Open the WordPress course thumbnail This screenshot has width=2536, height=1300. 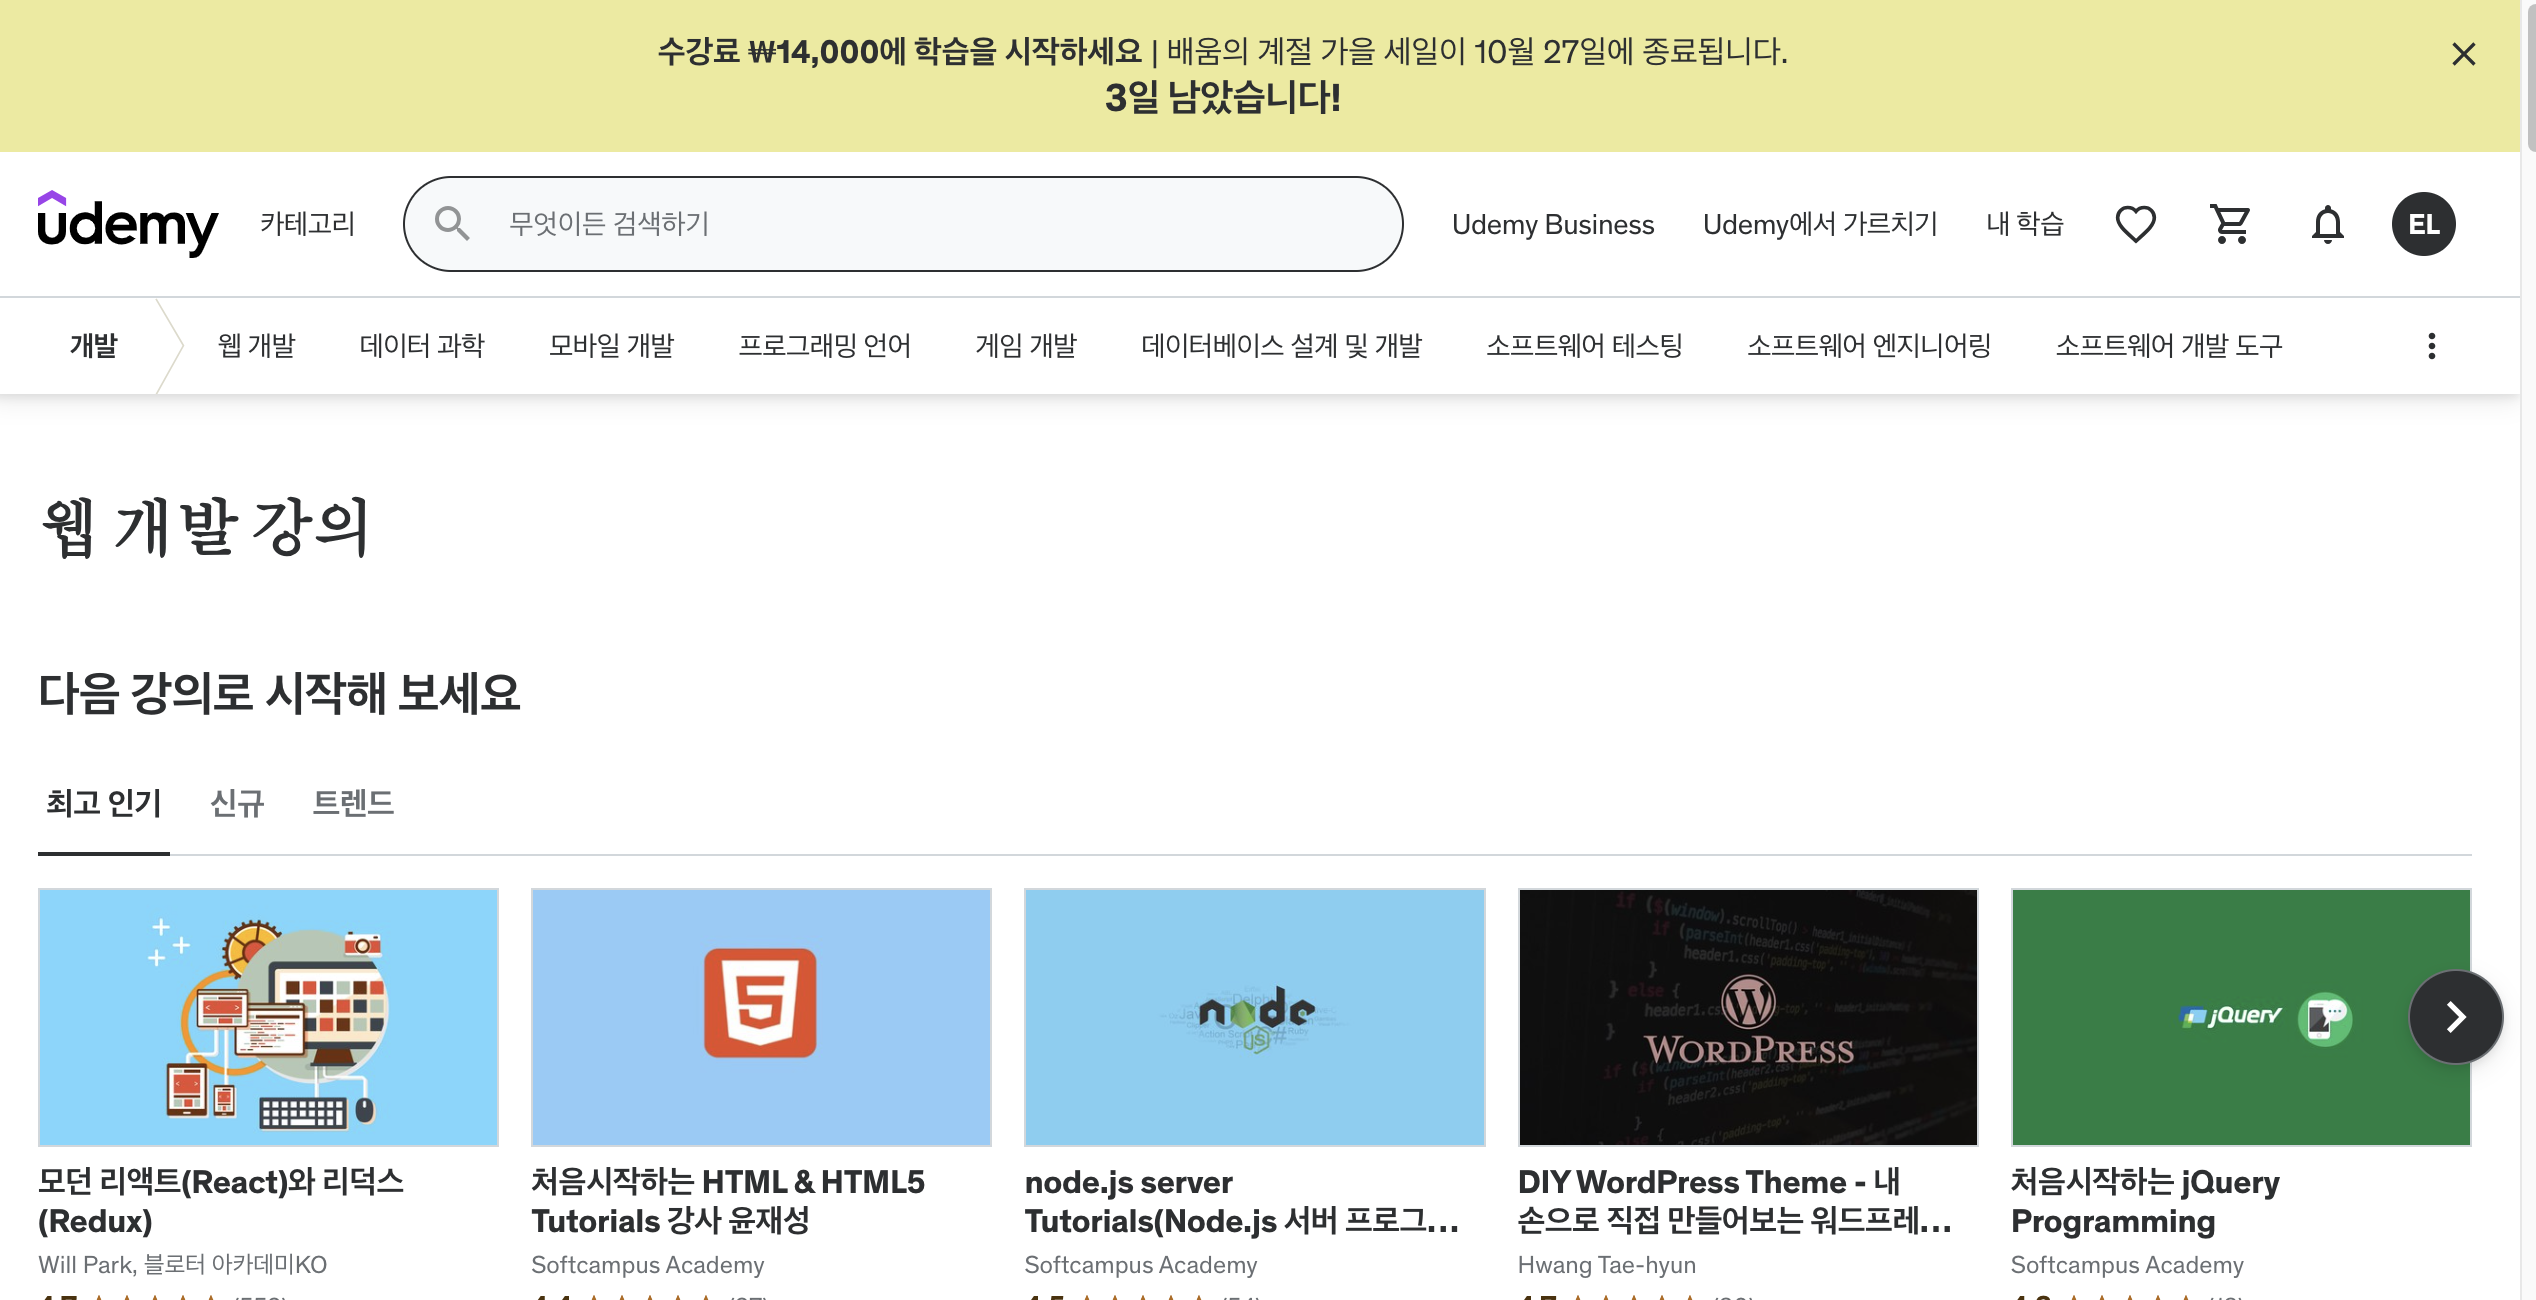pos(1747,1017)
